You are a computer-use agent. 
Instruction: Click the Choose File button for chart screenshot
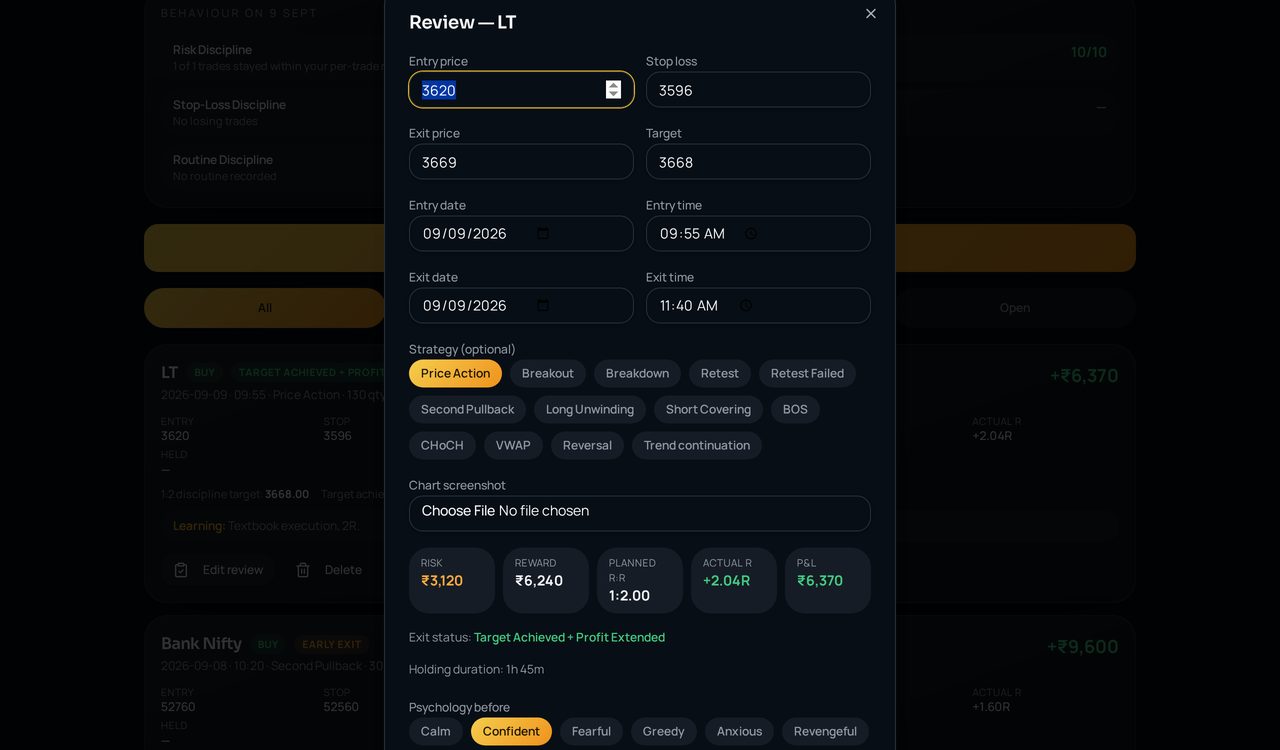pyautogui.click(x=458, y=511)
